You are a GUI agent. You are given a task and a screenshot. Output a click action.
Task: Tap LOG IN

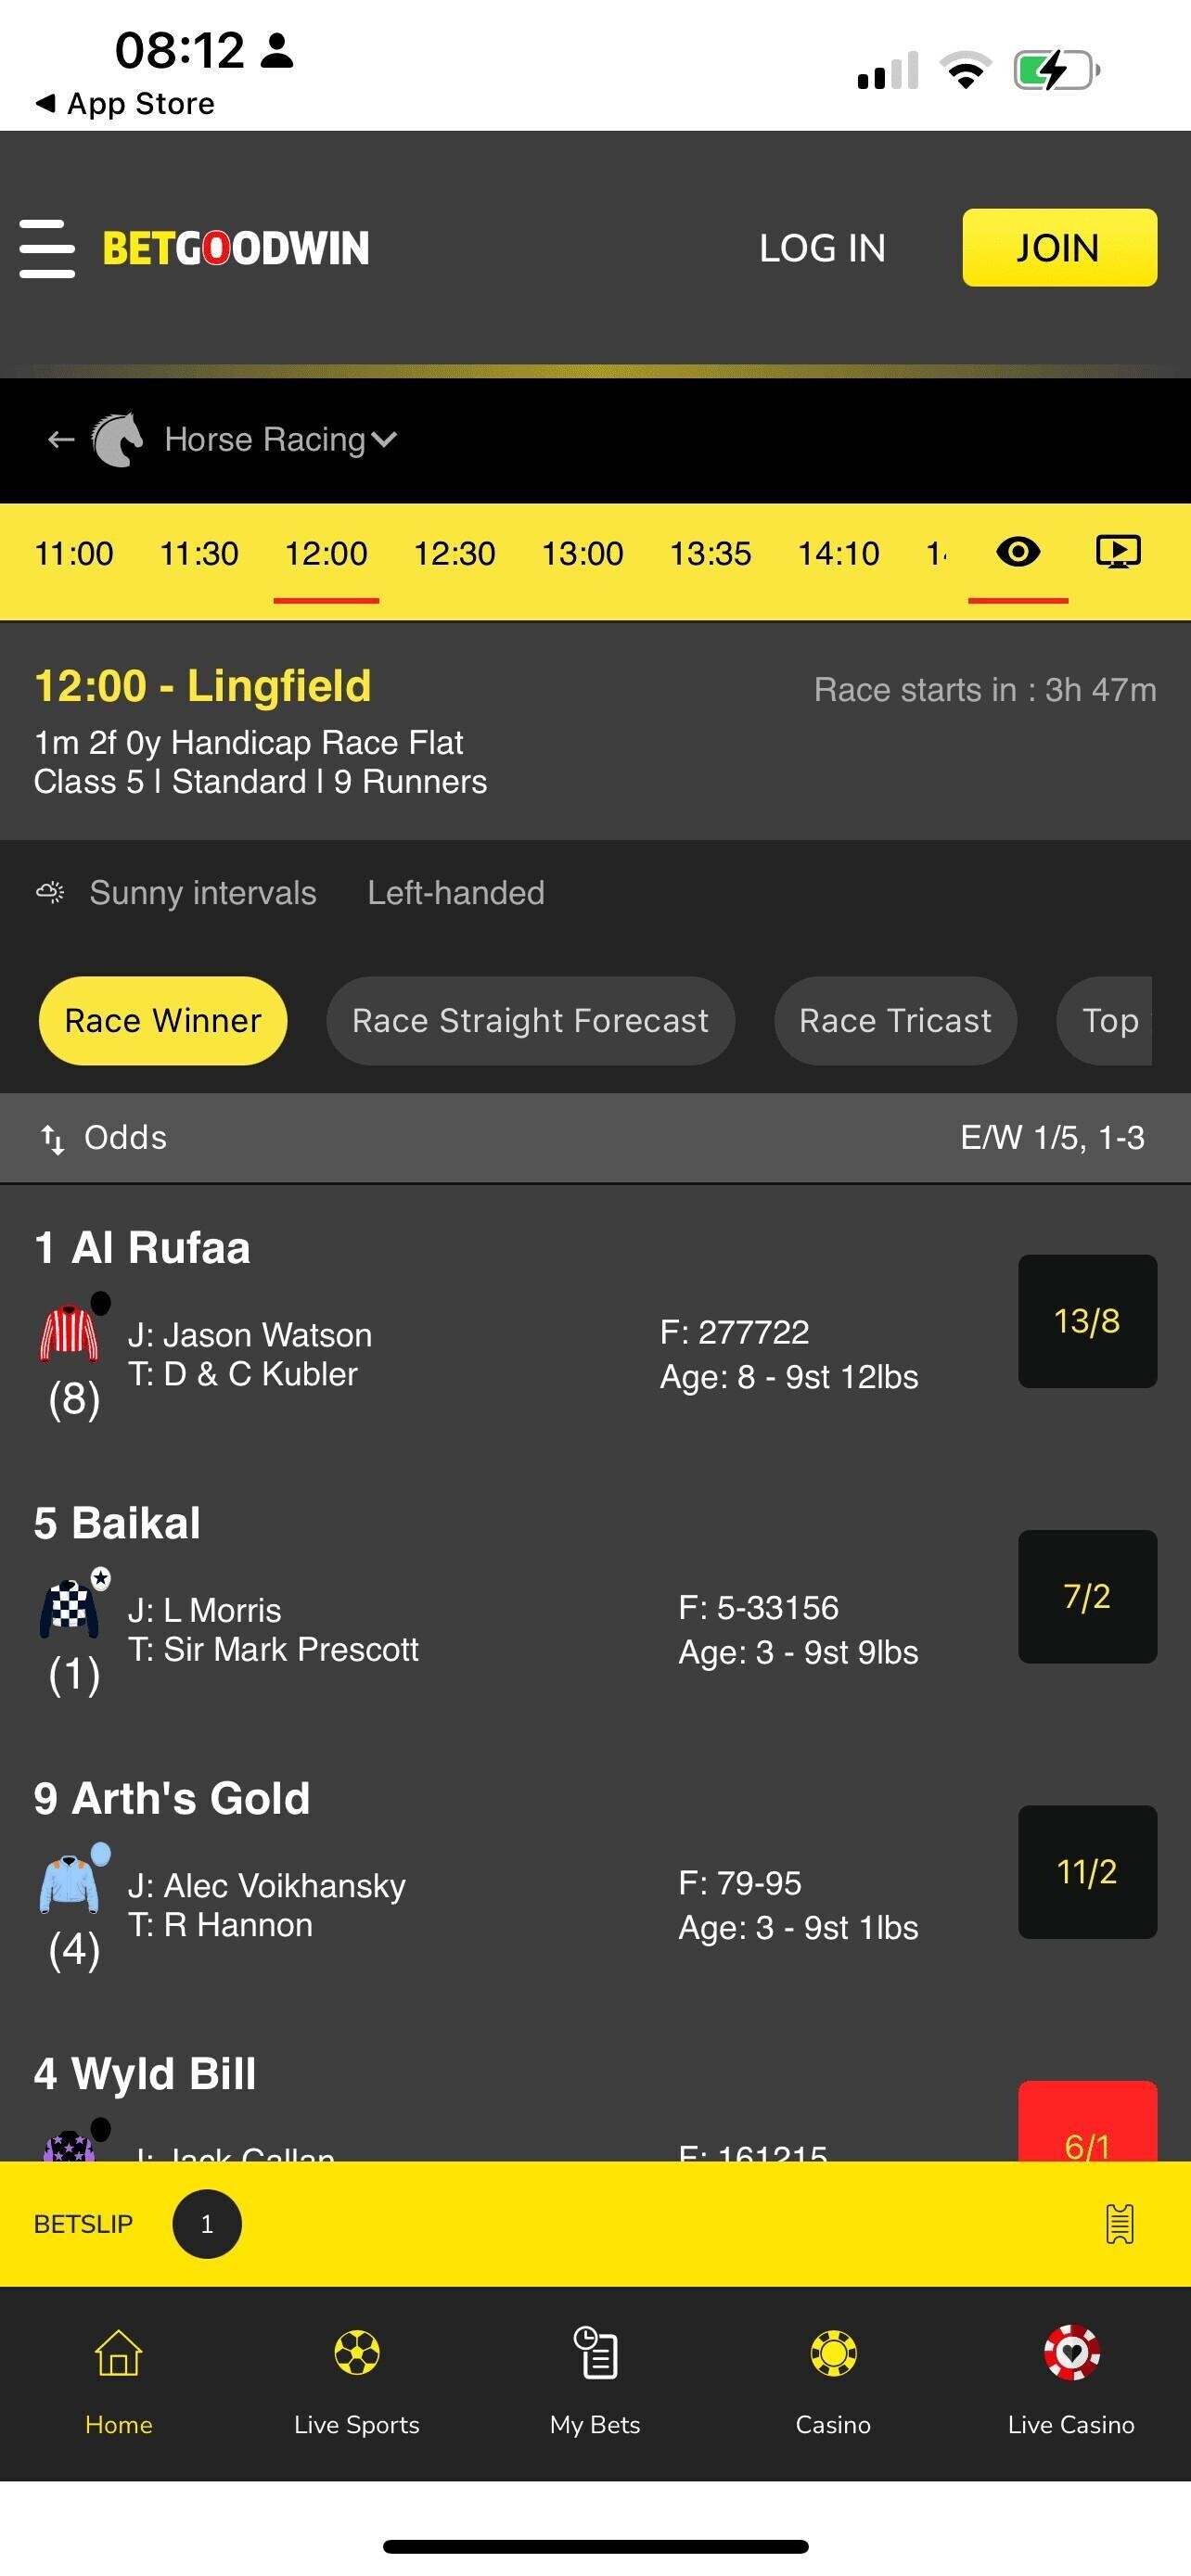822,248
